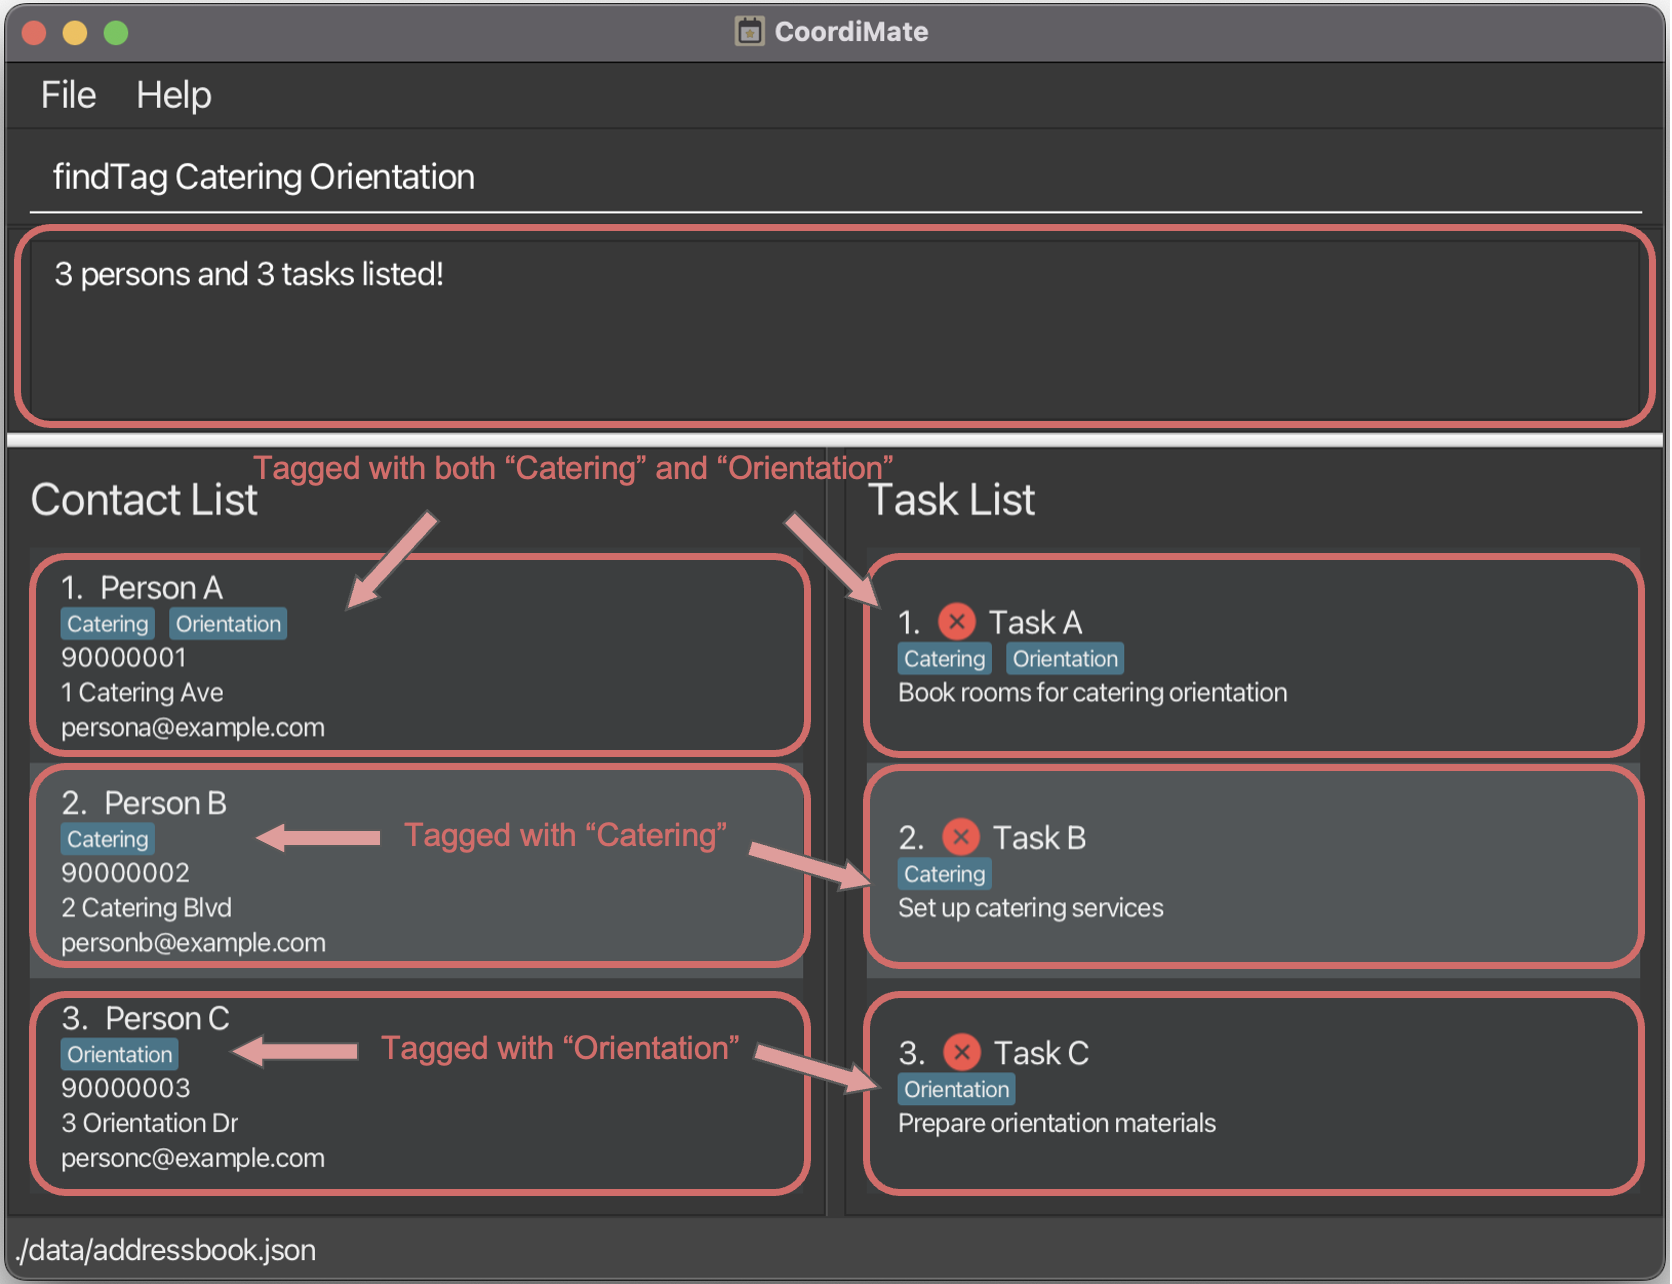Click the green maximize window button
The image size is (1672, 1284).
pos(116,33)
